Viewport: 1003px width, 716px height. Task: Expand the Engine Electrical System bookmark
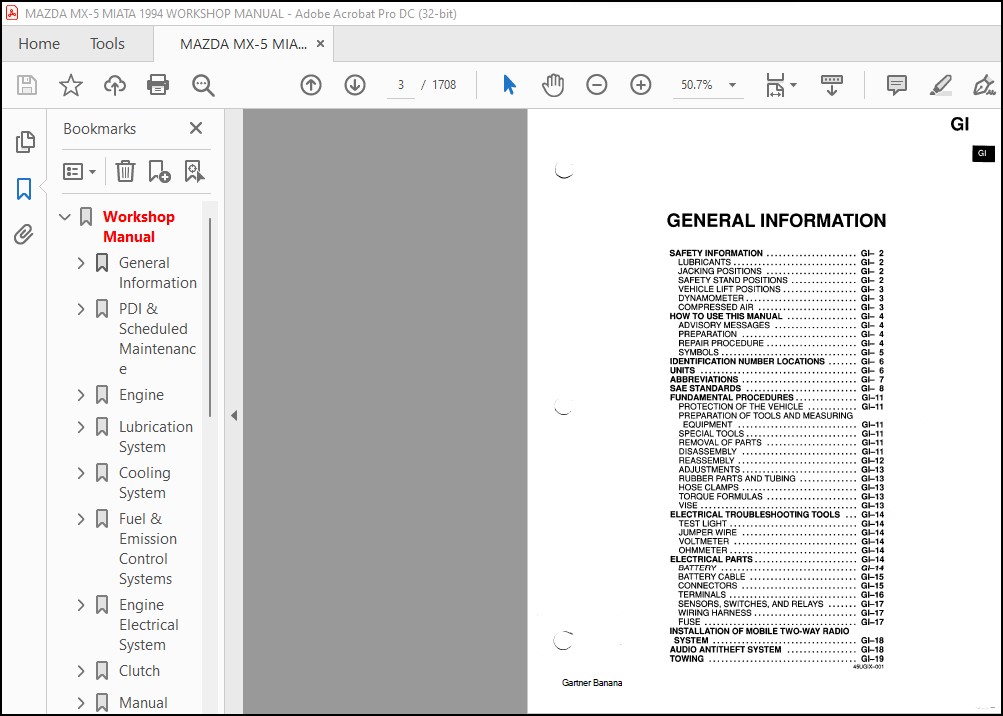pyautogui.click(x=81, y=605)
